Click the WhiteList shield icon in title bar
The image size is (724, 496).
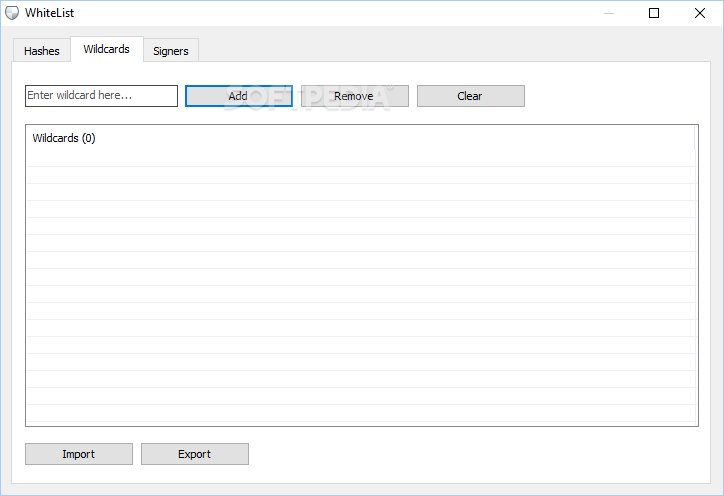pyautogui.click(x=12, y=13)
